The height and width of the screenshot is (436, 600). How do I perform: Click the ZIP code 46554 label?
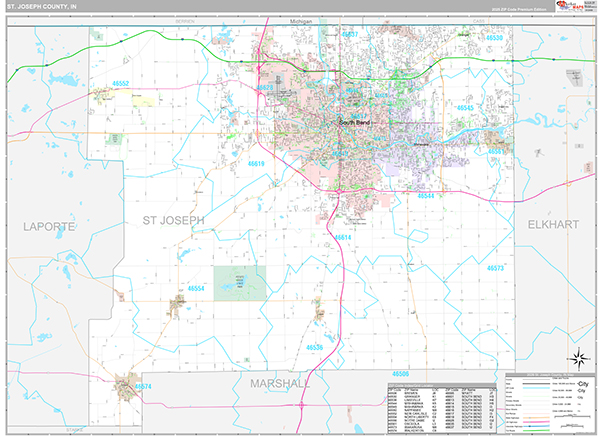(x=197, y=288)
